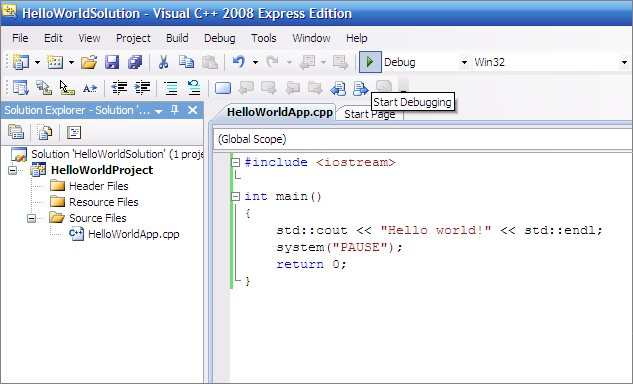633x384 pixels.
Task: Open the Add New Item dropdown arrow
Action: pos(71,62)
